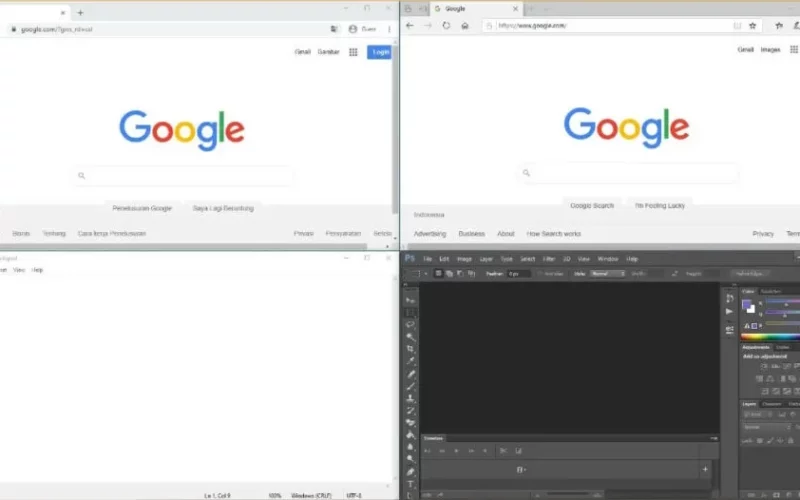This screenshot has width=800, height=500.
Task: Go back using Edge's back arrow
Action: [410, 26]
